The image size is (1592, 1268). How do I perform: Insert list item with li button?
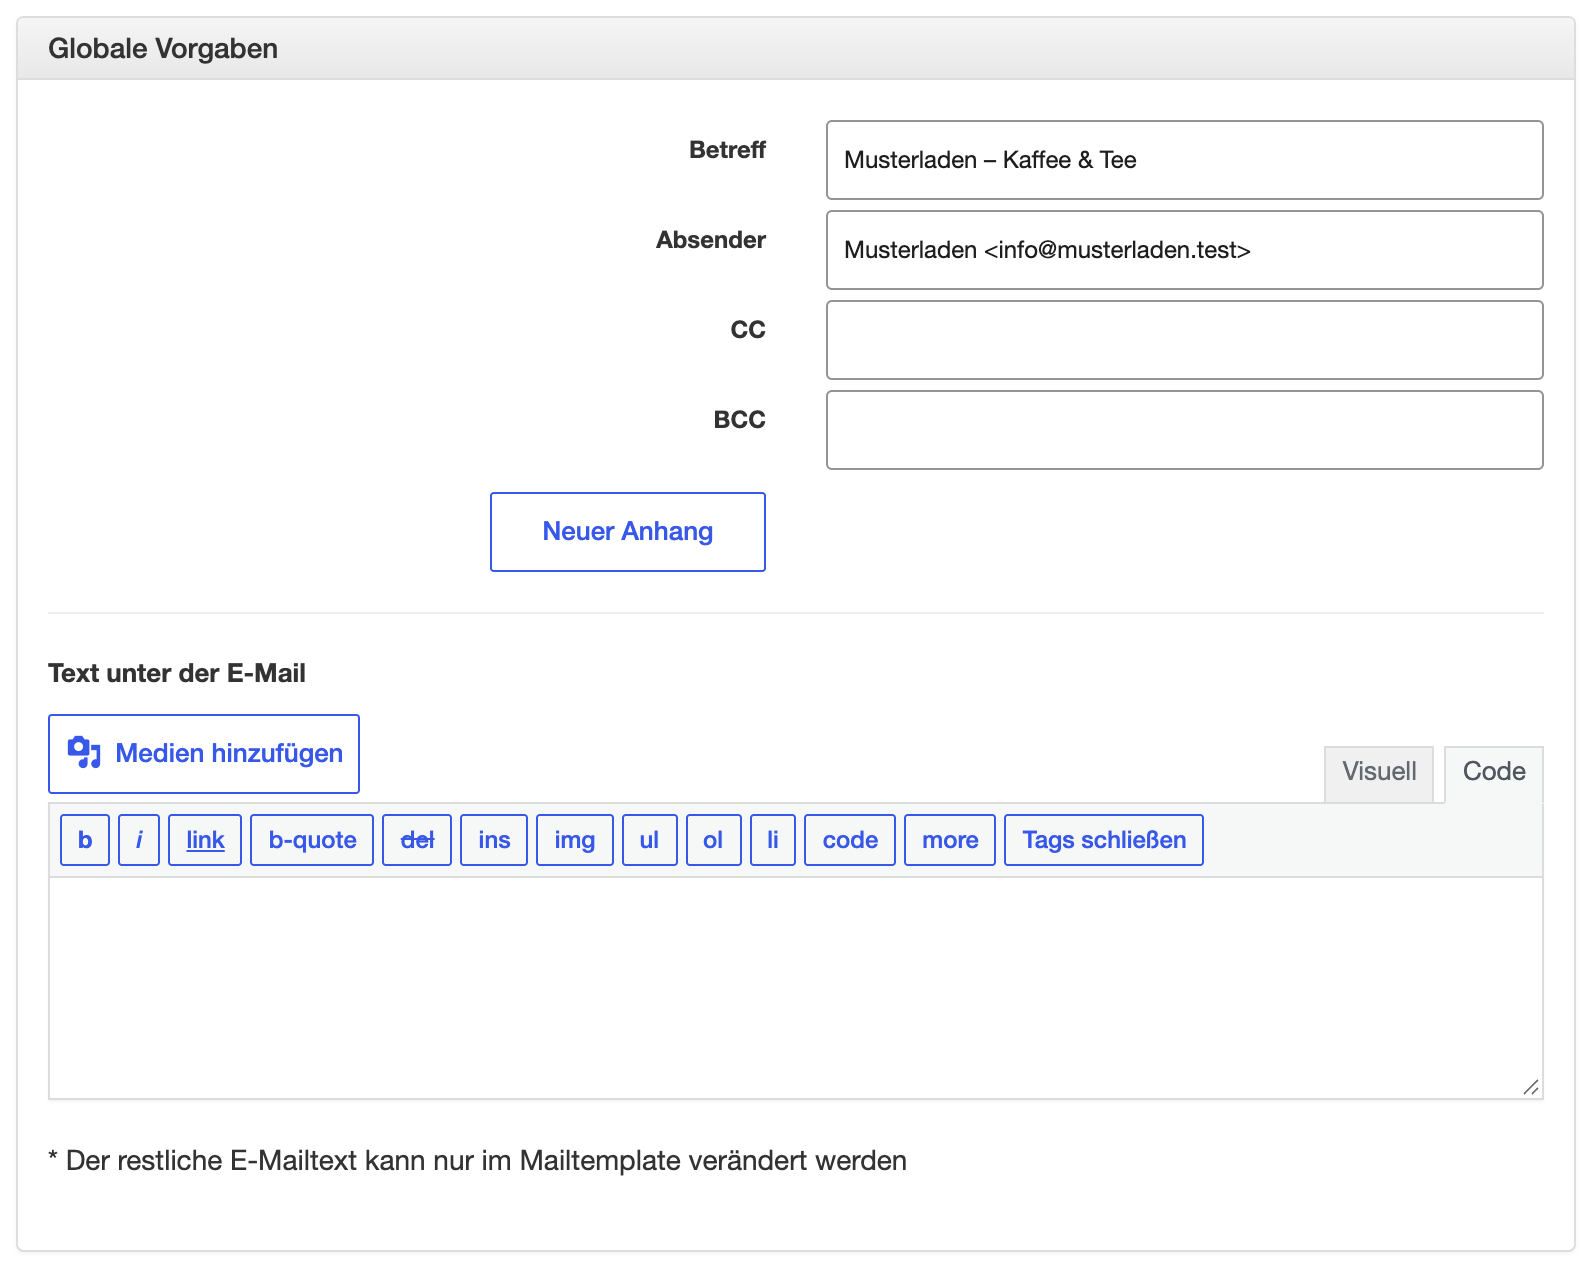coord(773,840)
